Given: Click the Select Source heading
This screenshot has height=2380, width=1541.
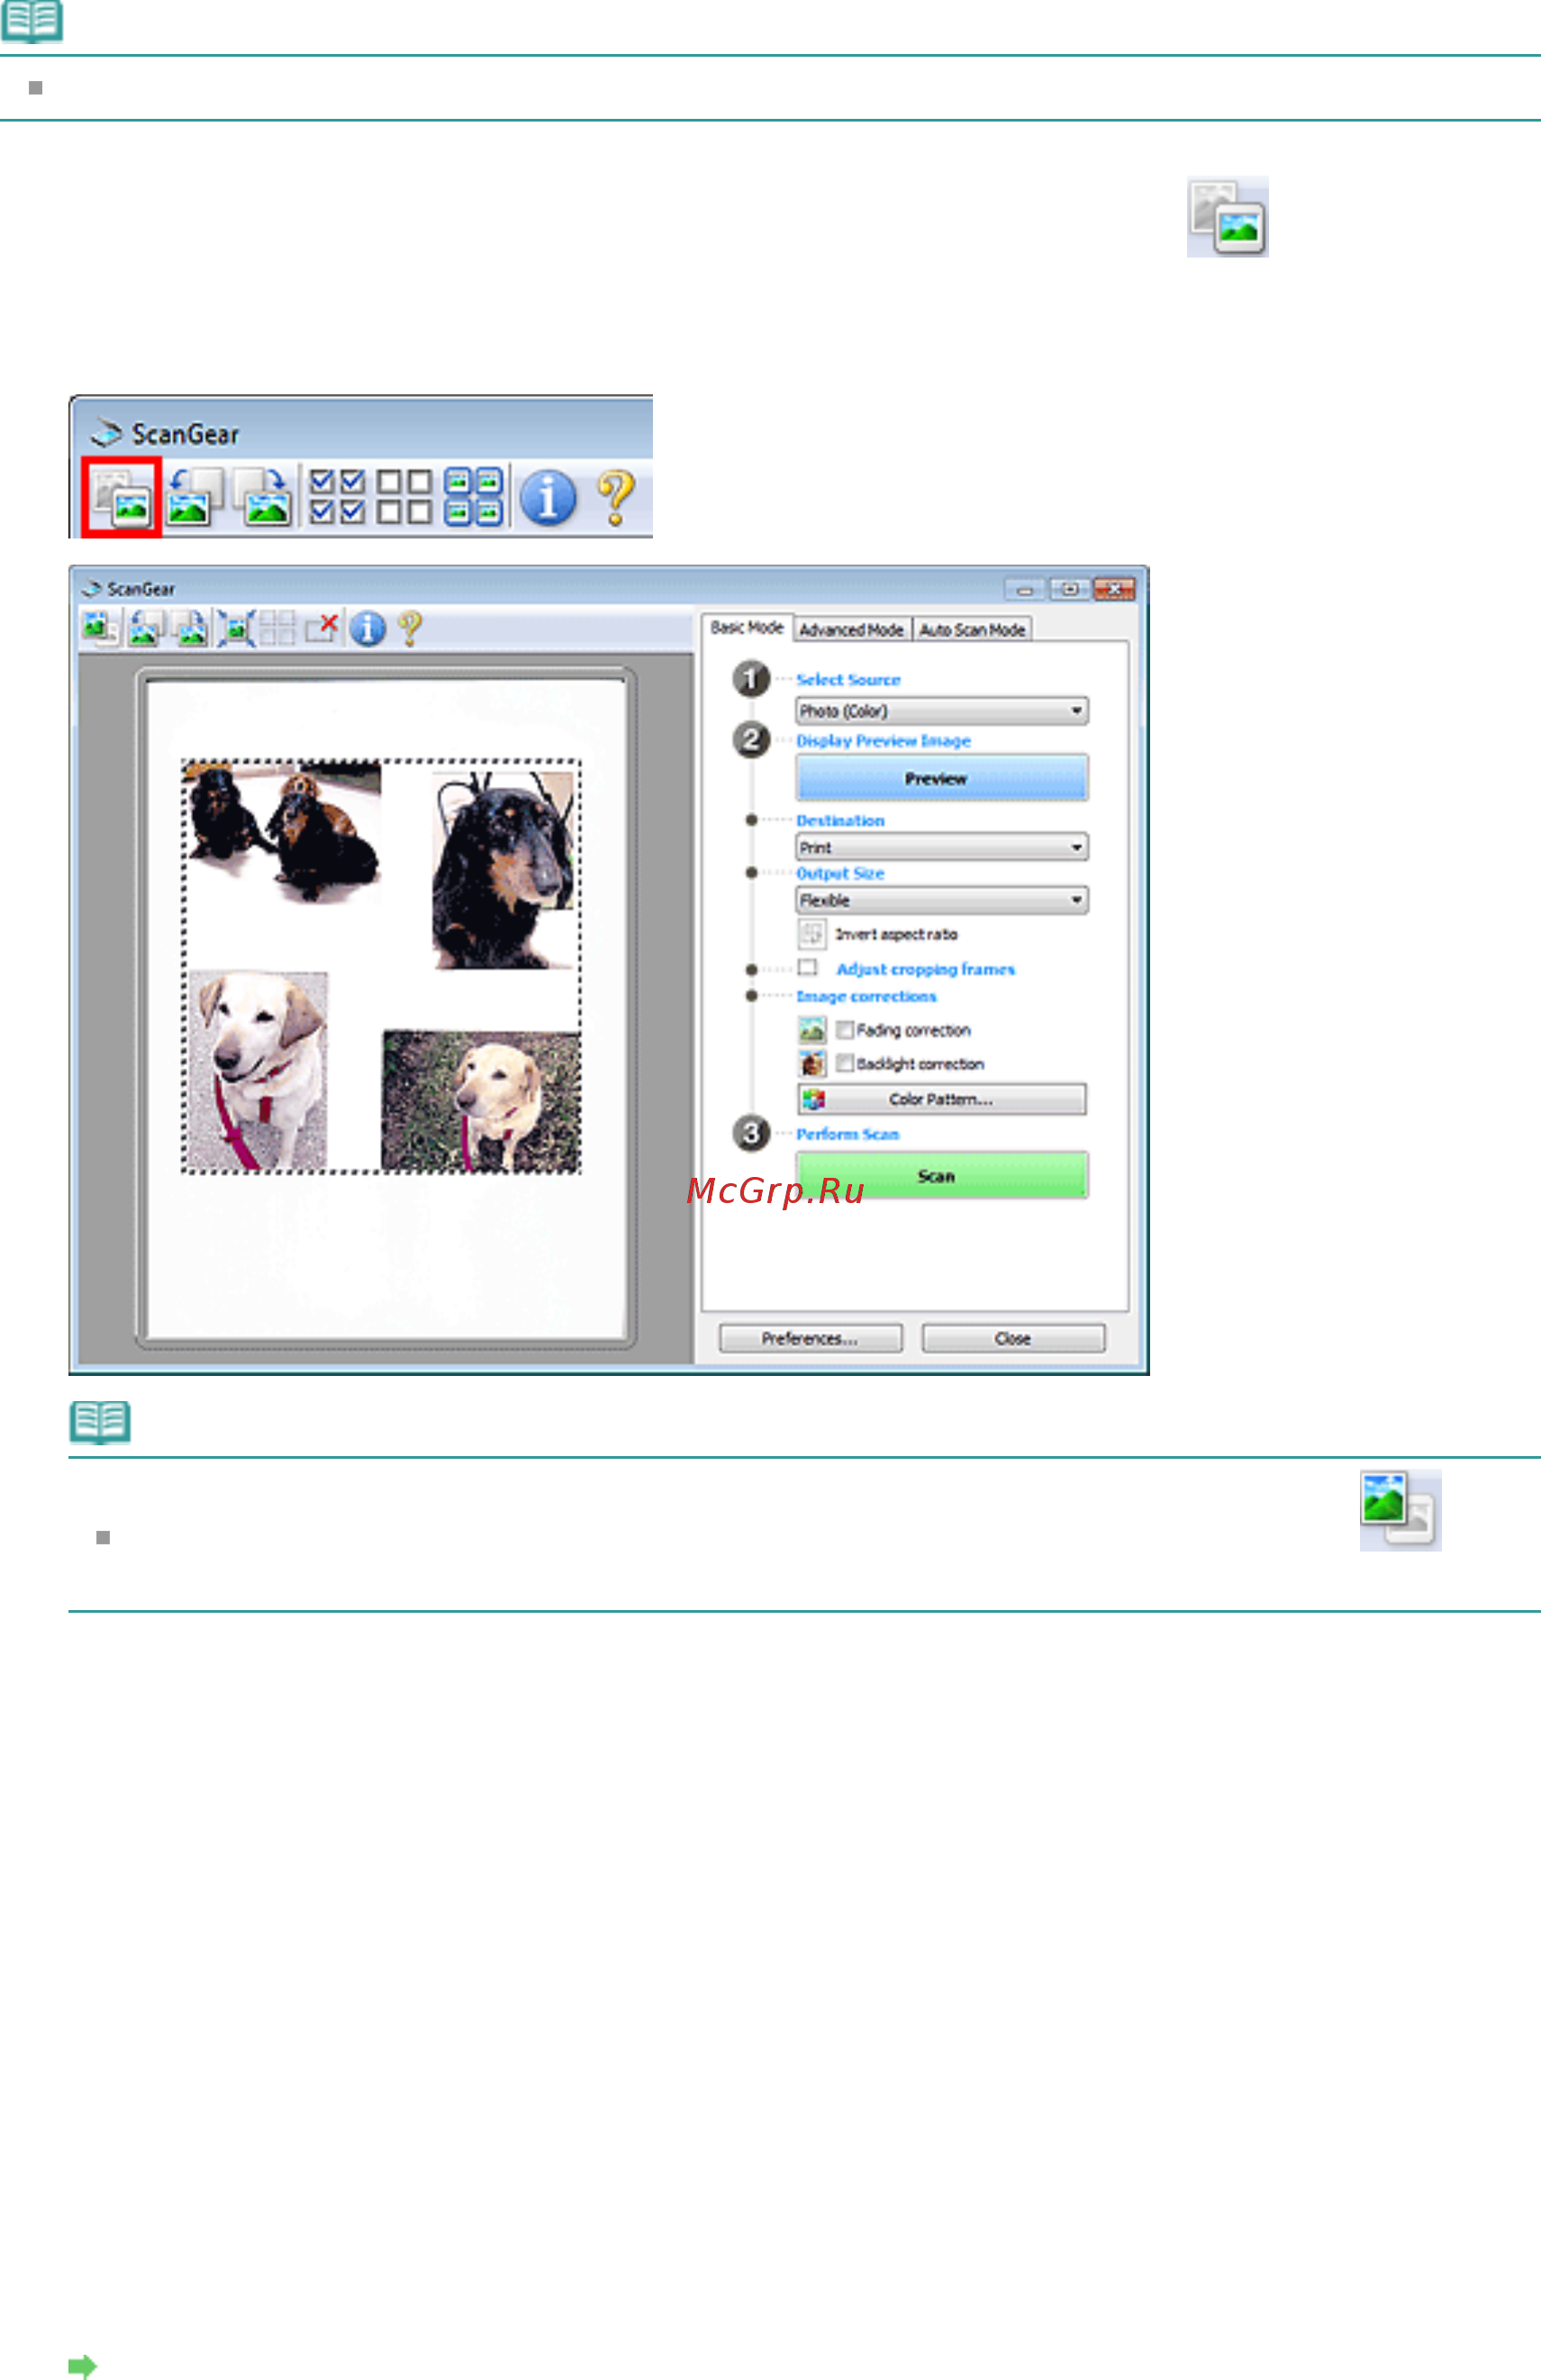Looking at the screenshot, I should click(848, 680).
